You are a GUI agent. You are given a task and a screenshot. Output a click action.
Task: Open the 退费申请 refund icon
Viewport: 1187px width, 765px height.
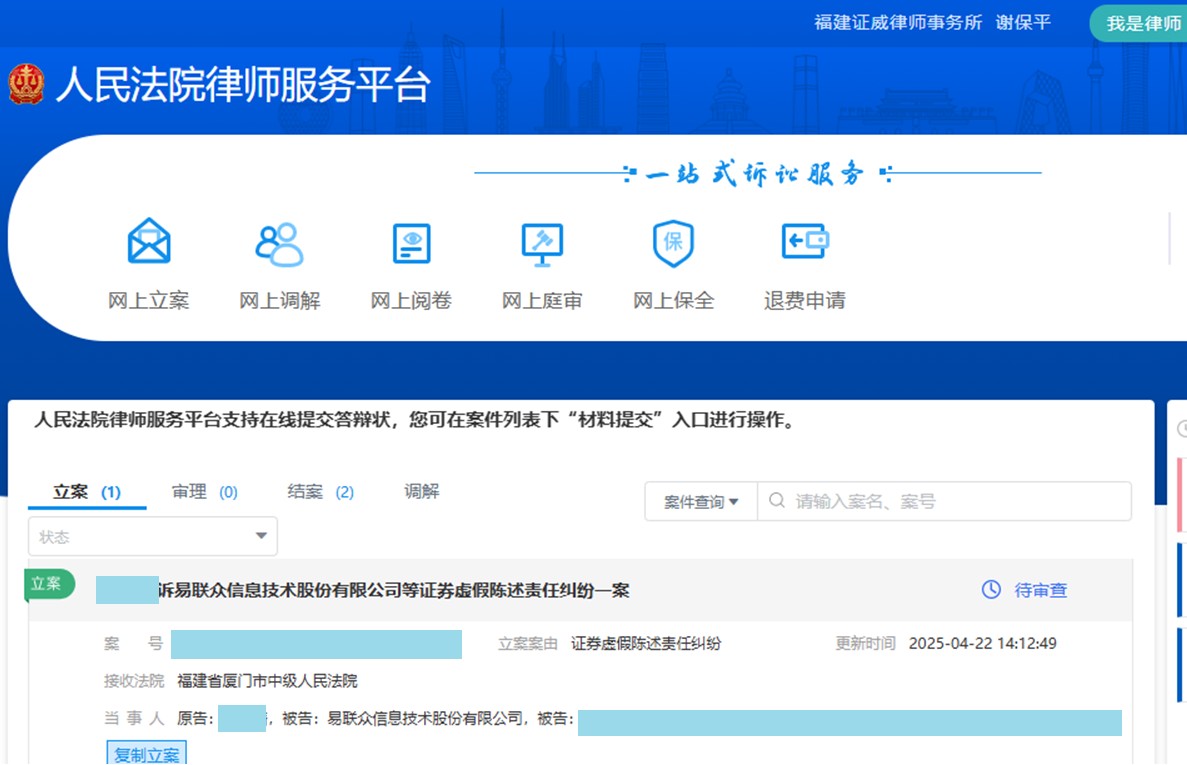tap(805, 241)
